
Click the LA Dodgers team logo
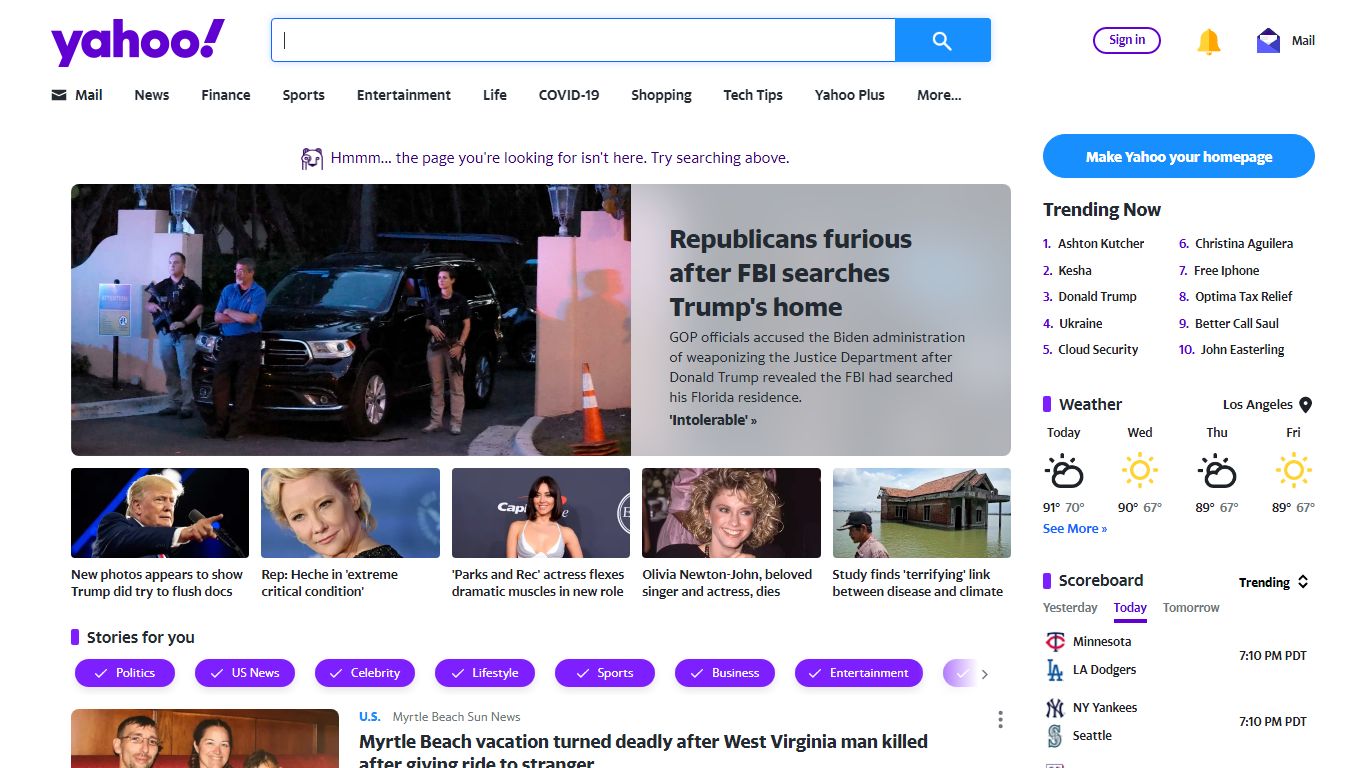click(x=1055, y=669)
